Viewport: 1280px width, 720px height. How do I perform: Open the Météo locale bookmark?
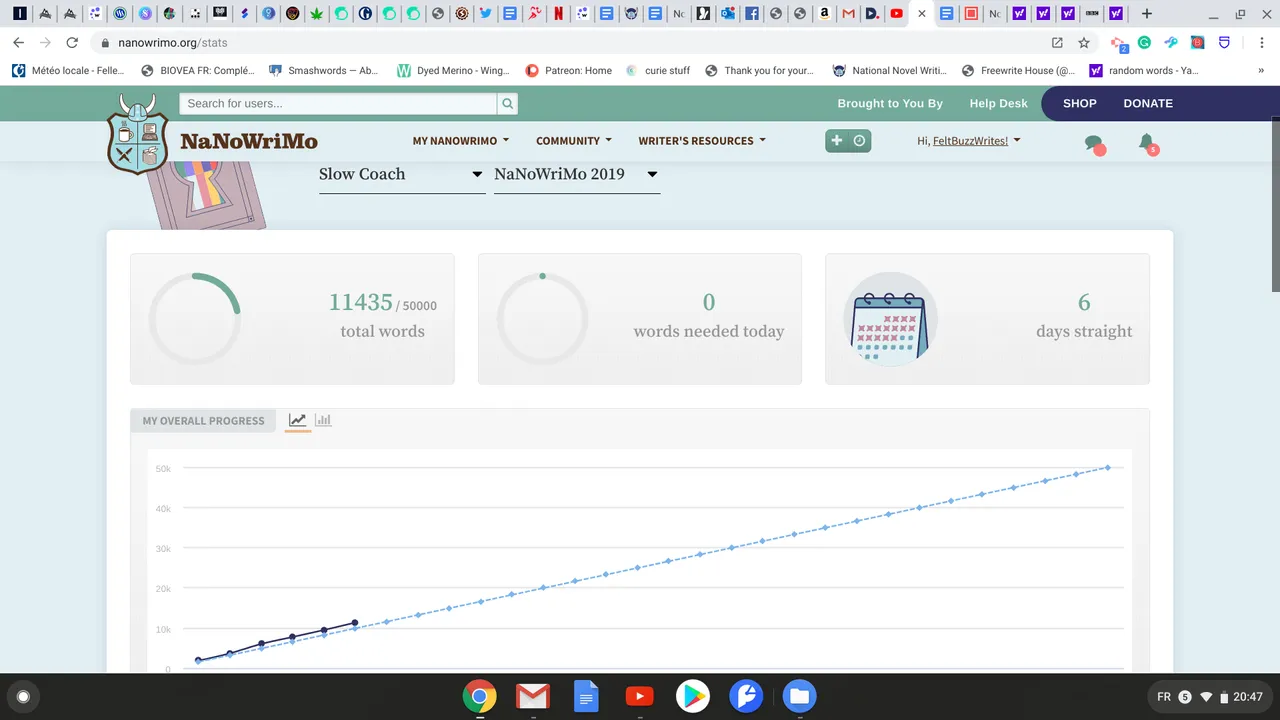click(x=68, y=71)
